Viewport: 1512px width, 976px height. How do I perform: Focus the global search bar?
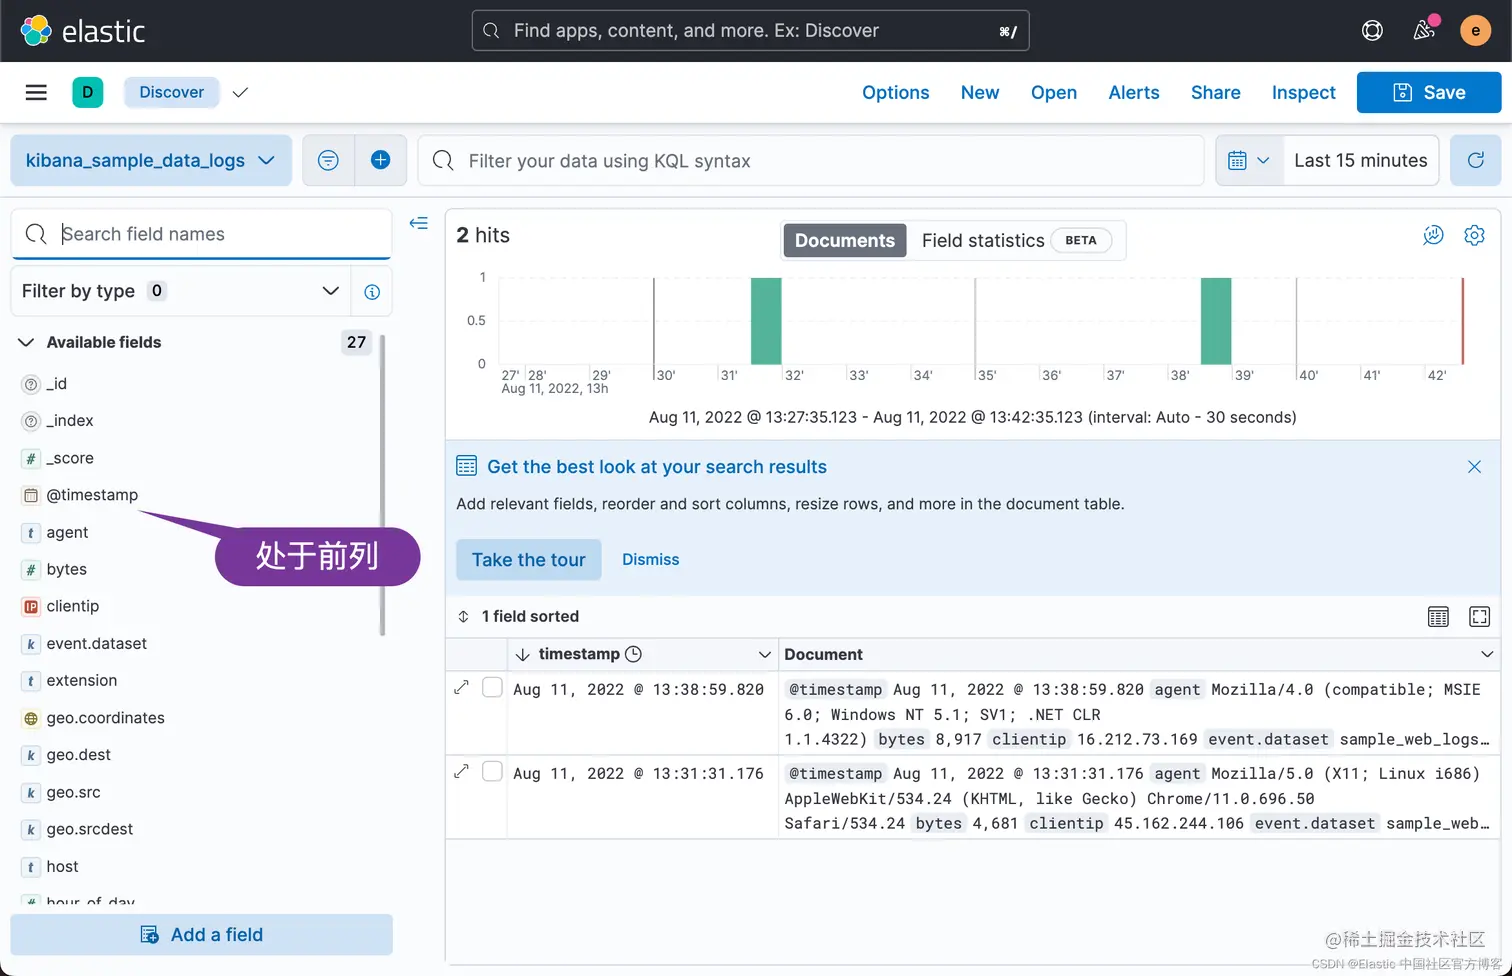coord(750,31)
